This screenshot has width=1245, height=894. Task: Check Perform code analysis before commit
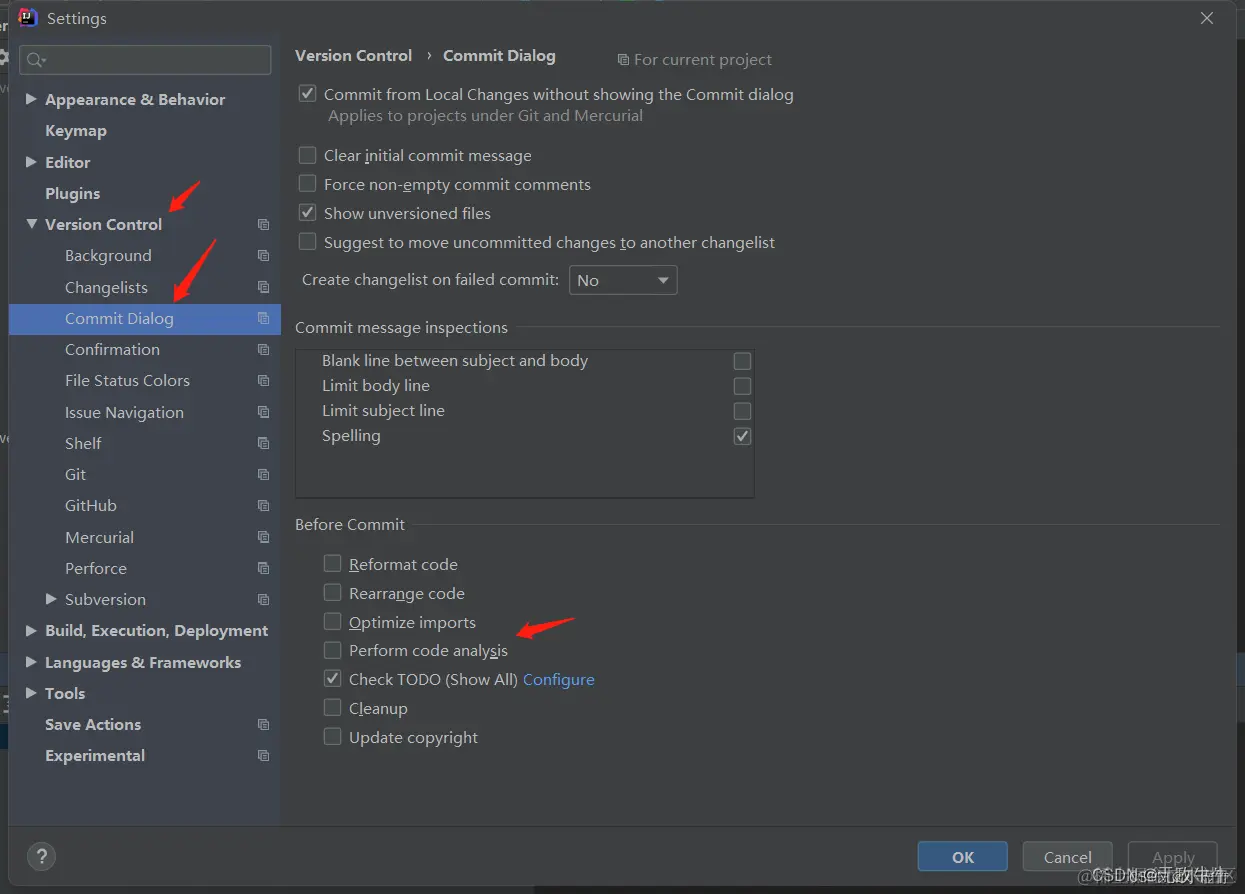pyautogui.click(x=331, y=650)
